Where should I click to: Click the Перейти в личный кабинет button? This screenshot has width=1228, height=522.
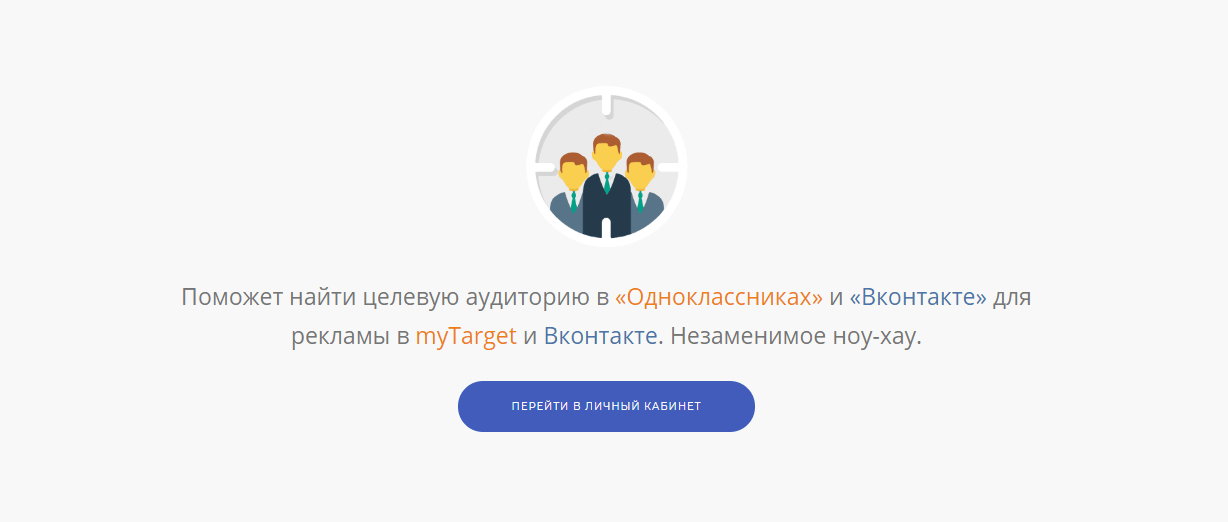coord(606,406)
